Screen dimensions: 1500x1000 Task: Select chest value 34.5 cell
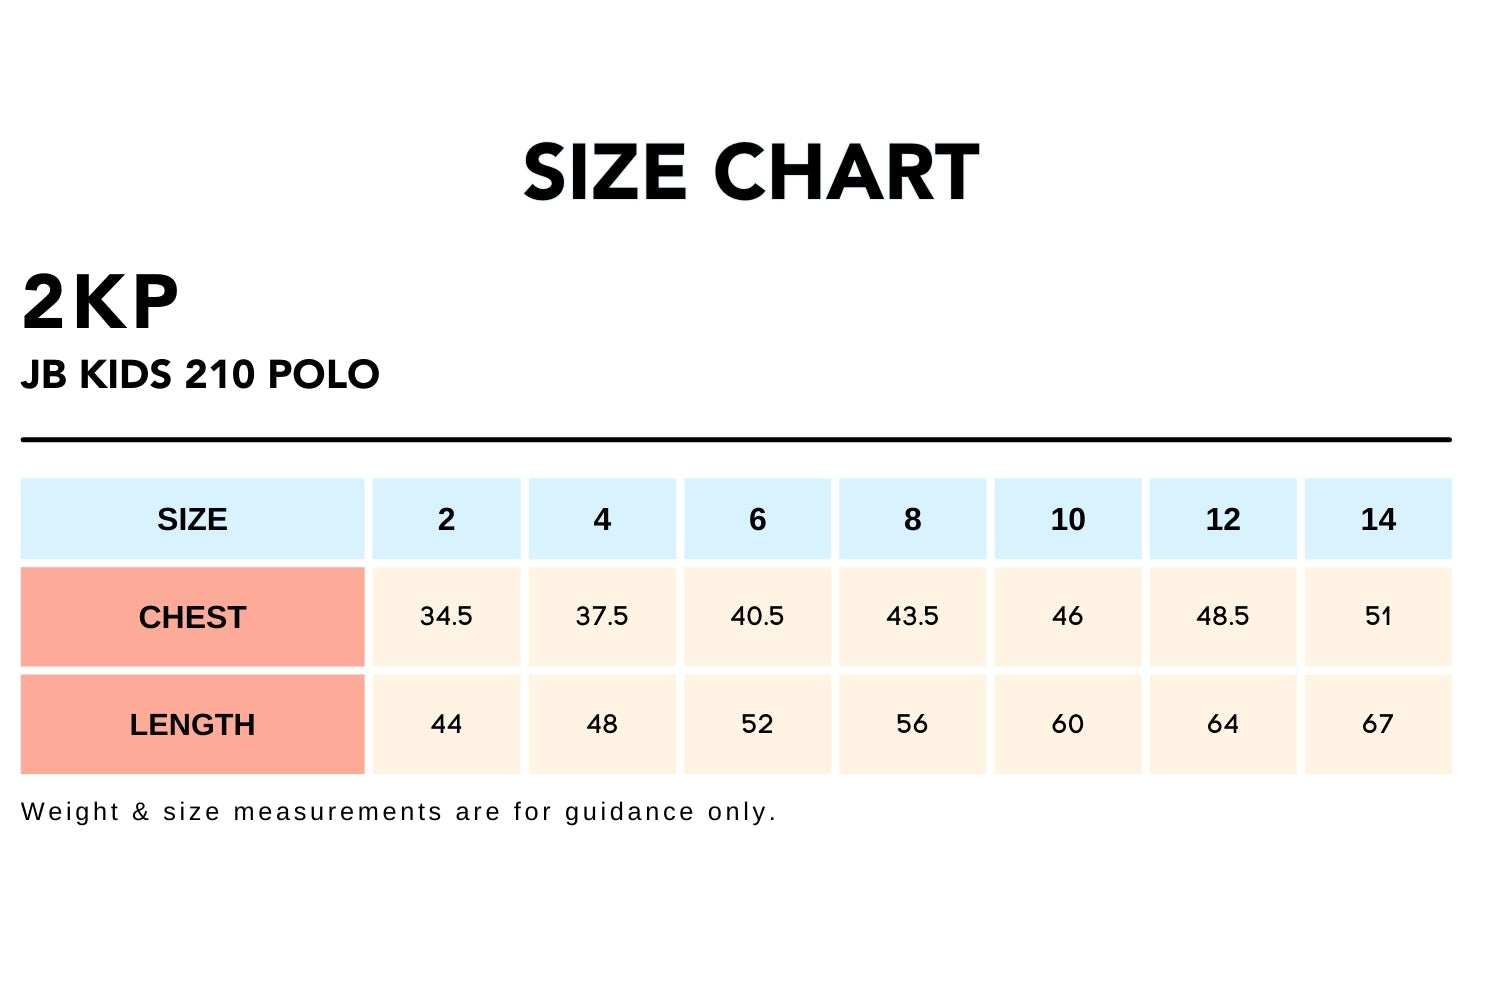(446, 616)
